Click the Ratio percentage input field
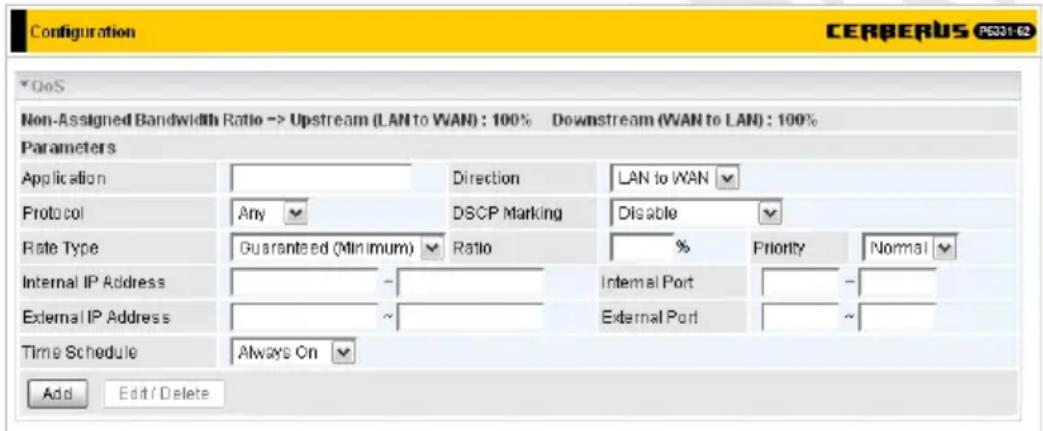The width and height of the screenshot is (1043, 431). click(641, 249)
